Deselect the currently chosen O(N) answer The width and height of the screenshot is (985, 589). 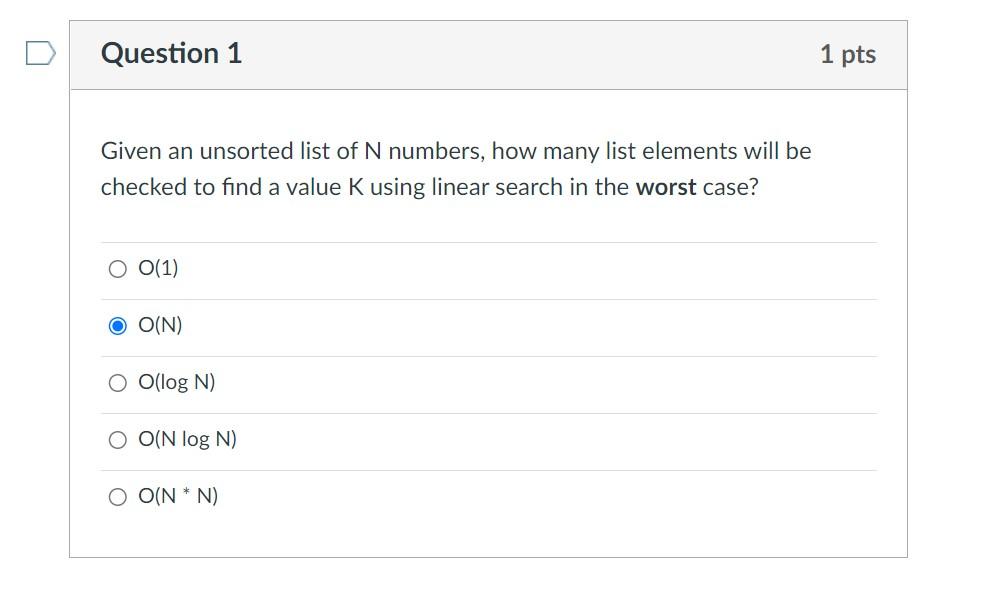point(117,324)
